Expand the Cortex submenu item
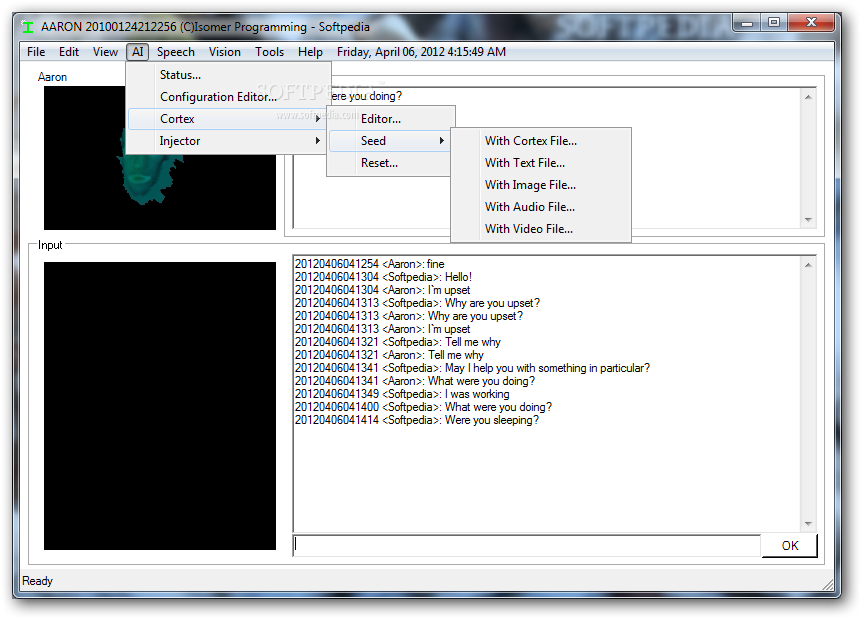Viewport: 862px width, 619px height. (228, 119)
